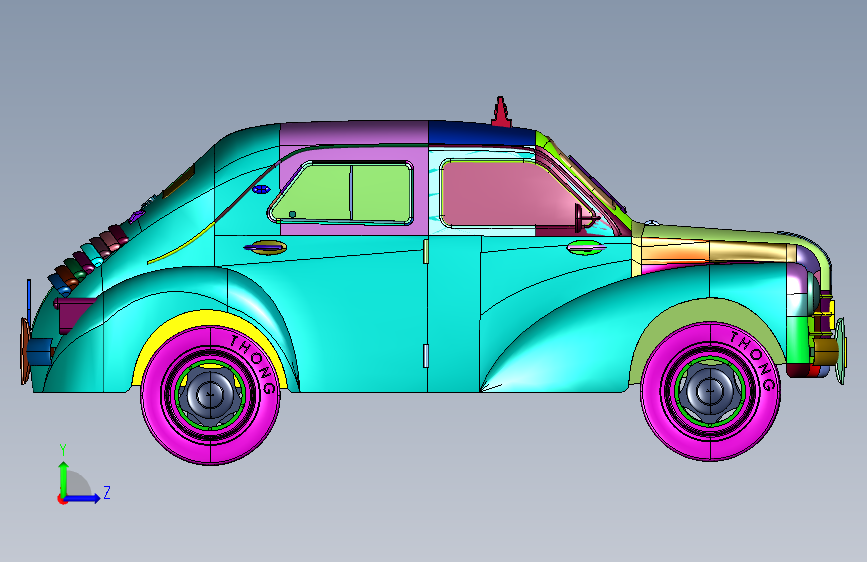
Task: Click the red origin ball of triad
Action: [x=62, y=499]
